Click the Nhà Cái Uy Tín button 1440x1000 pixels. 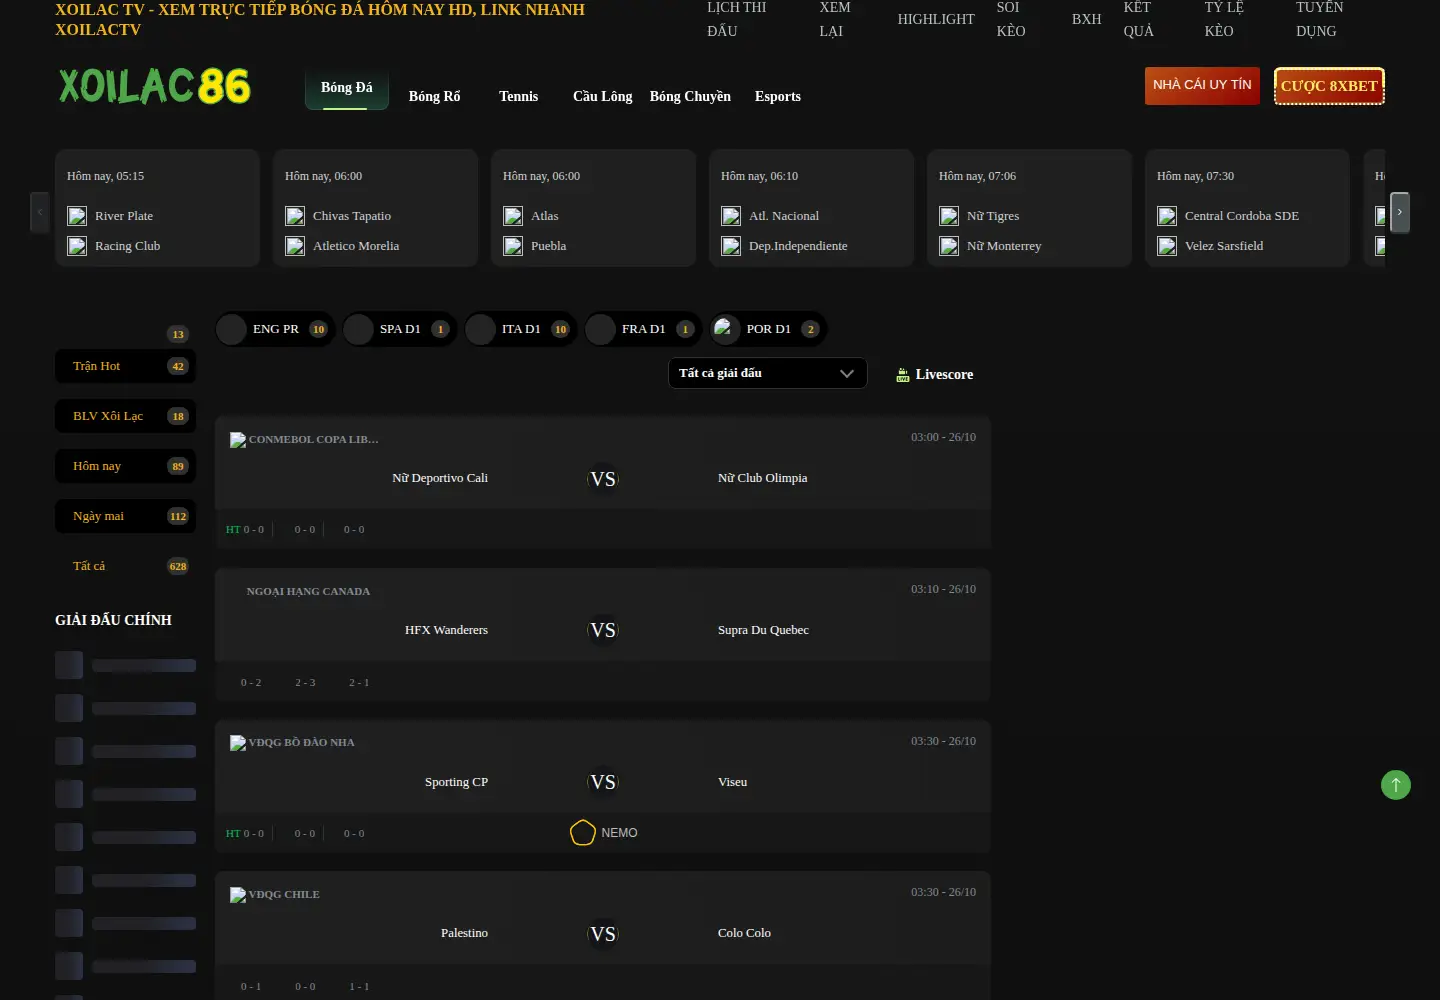[1202, 85]
